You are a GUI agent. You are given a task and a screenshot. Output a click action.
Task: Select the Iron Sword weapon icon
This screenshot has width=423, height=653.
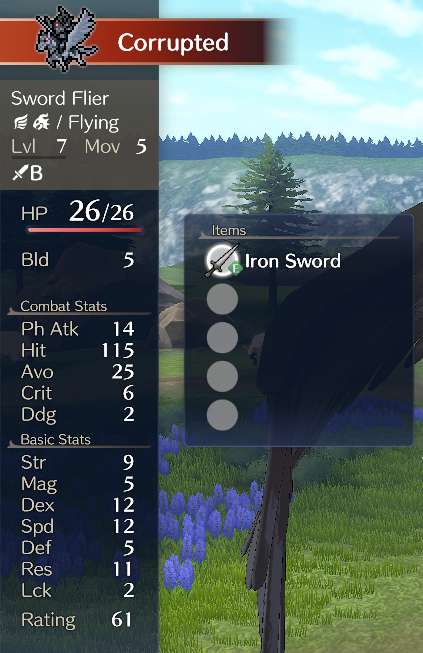pos(223,261)
